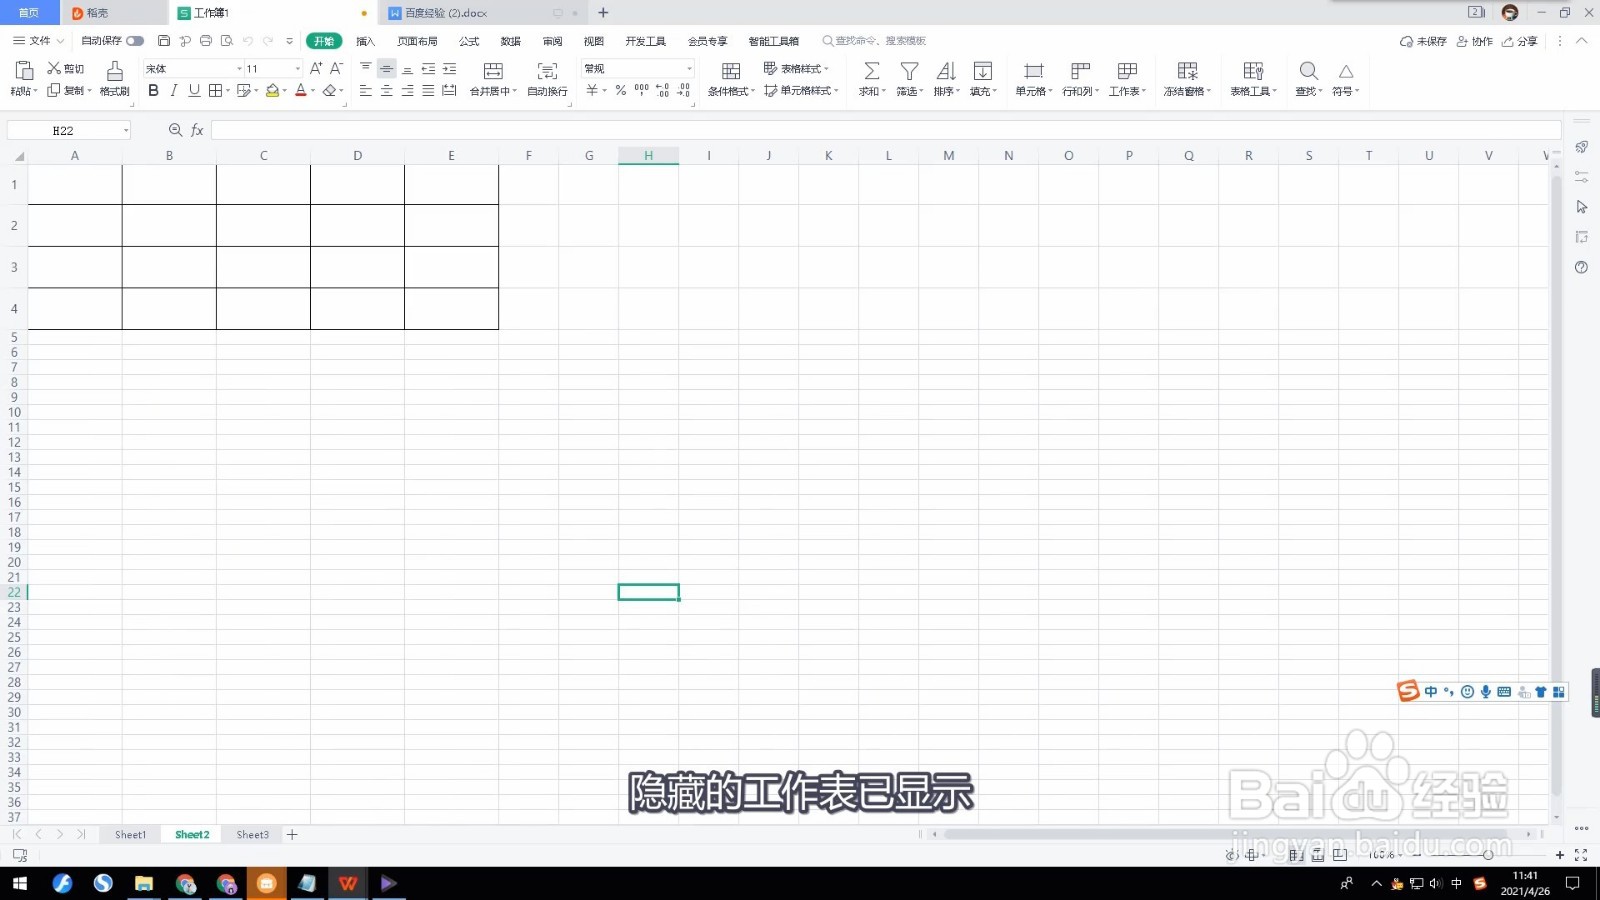Click the Cut (剪切) scissors icon
The image size is (1600, 900).
pos(54,68)
